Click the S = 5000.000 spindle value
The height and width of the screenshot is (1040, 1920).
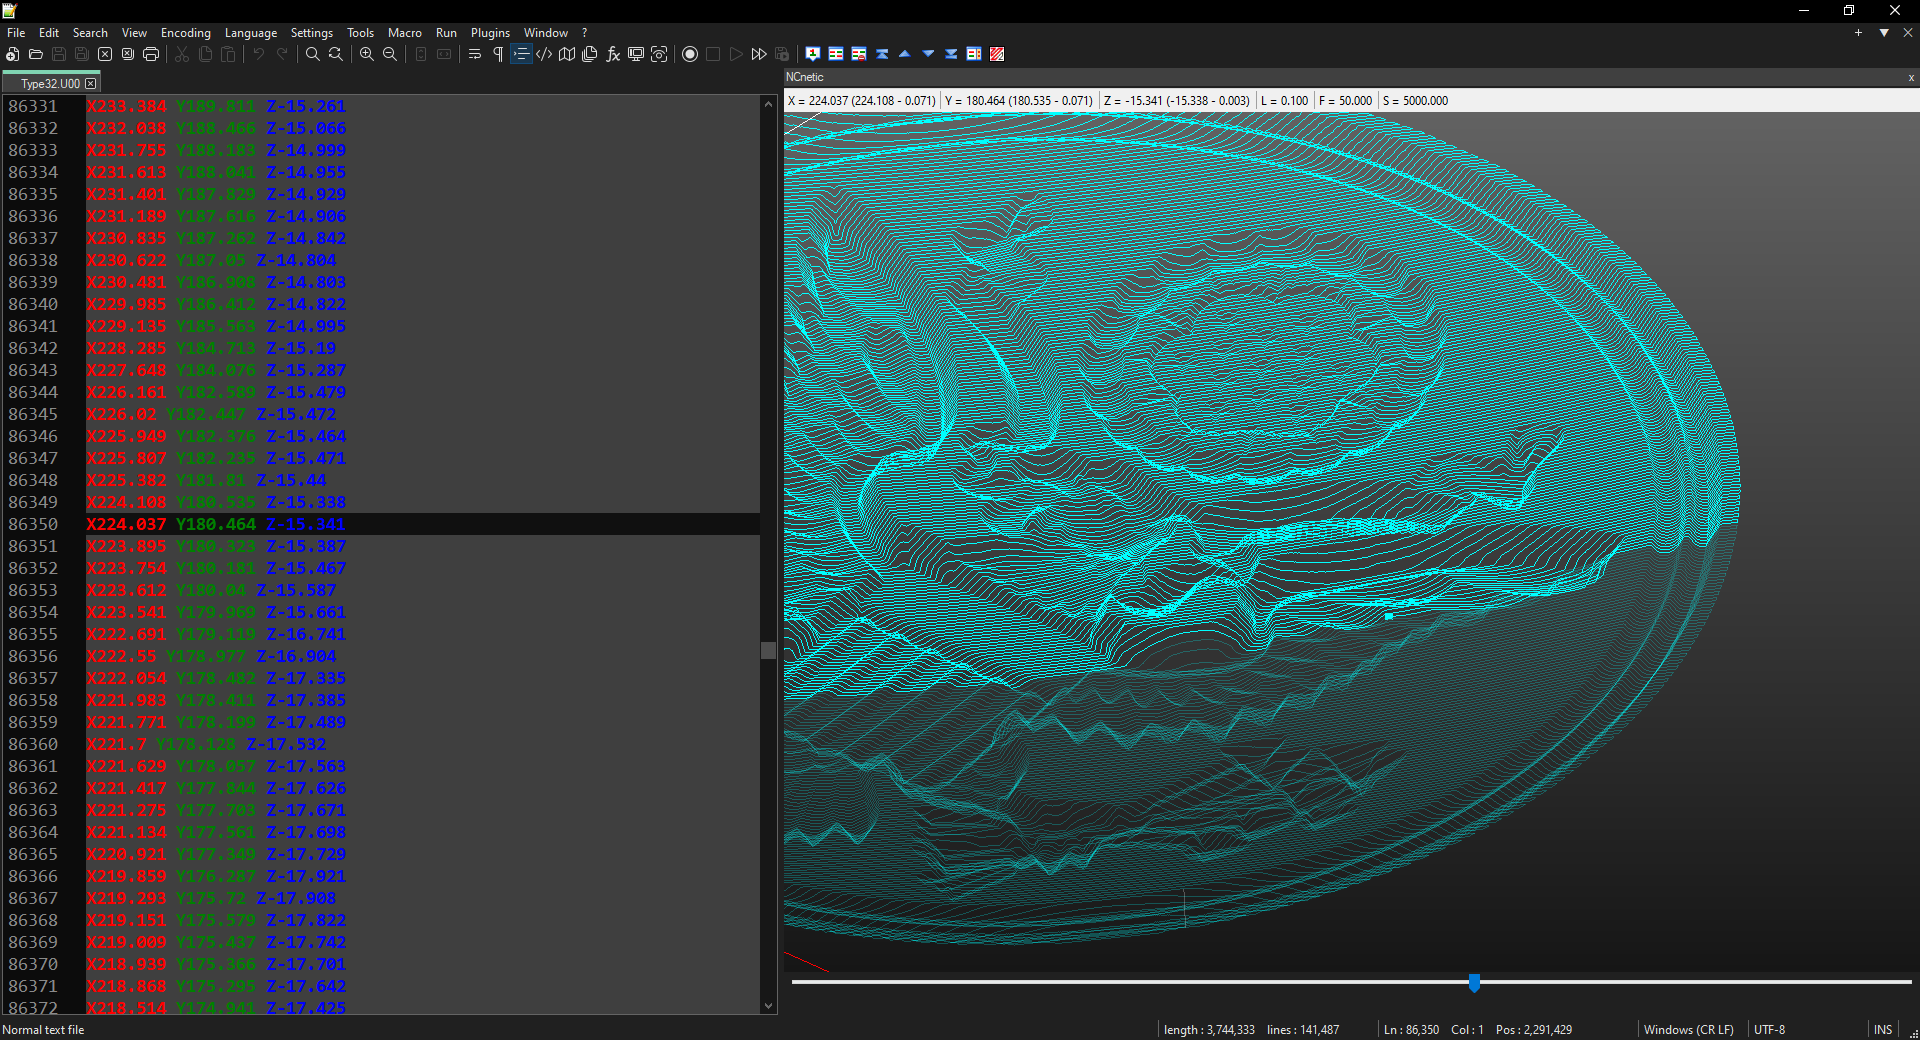pos(1415,101)
